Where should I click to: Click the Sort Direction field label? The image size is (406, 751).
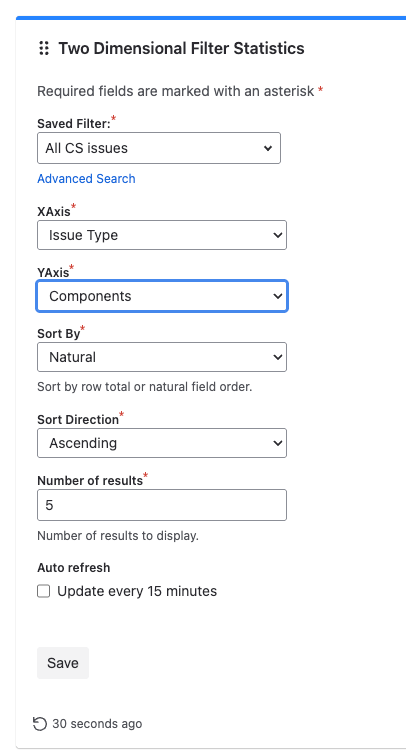(x=78, y=420)
